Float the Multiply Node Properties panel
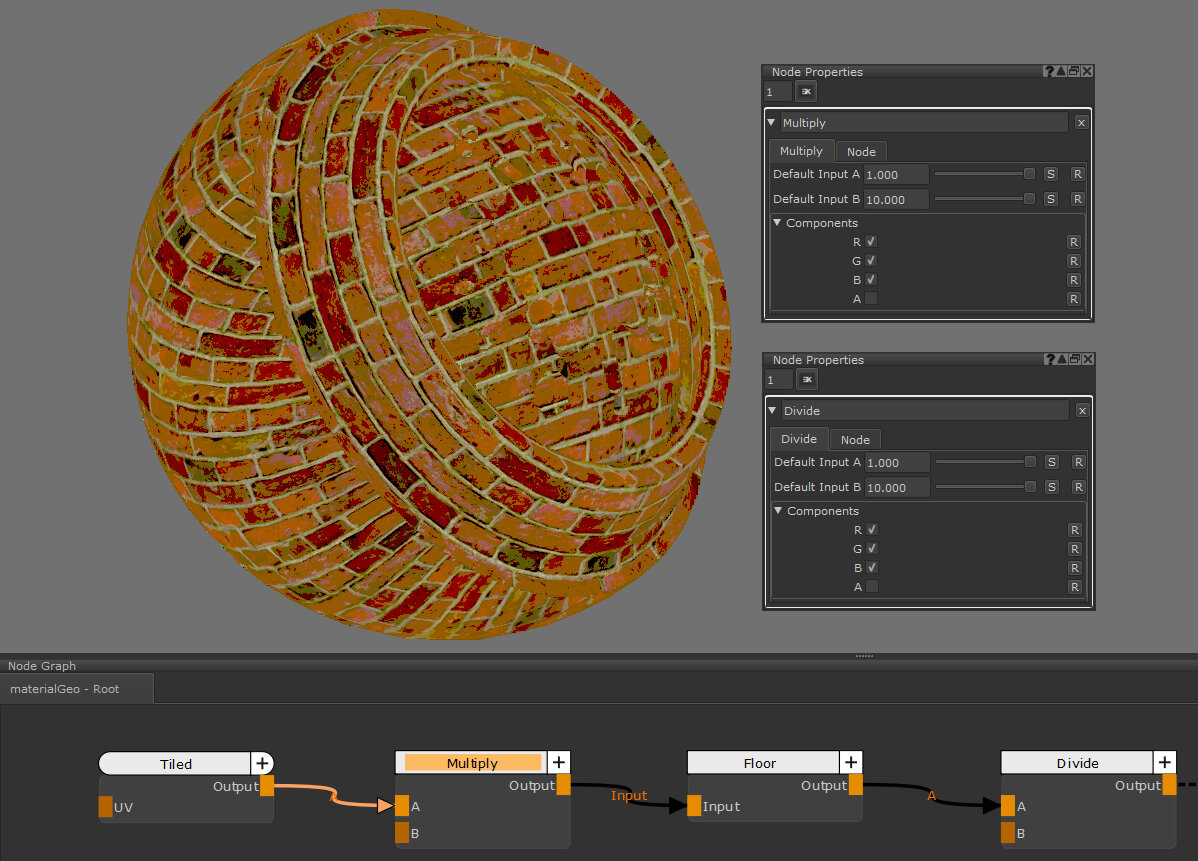 [1073, 72]
